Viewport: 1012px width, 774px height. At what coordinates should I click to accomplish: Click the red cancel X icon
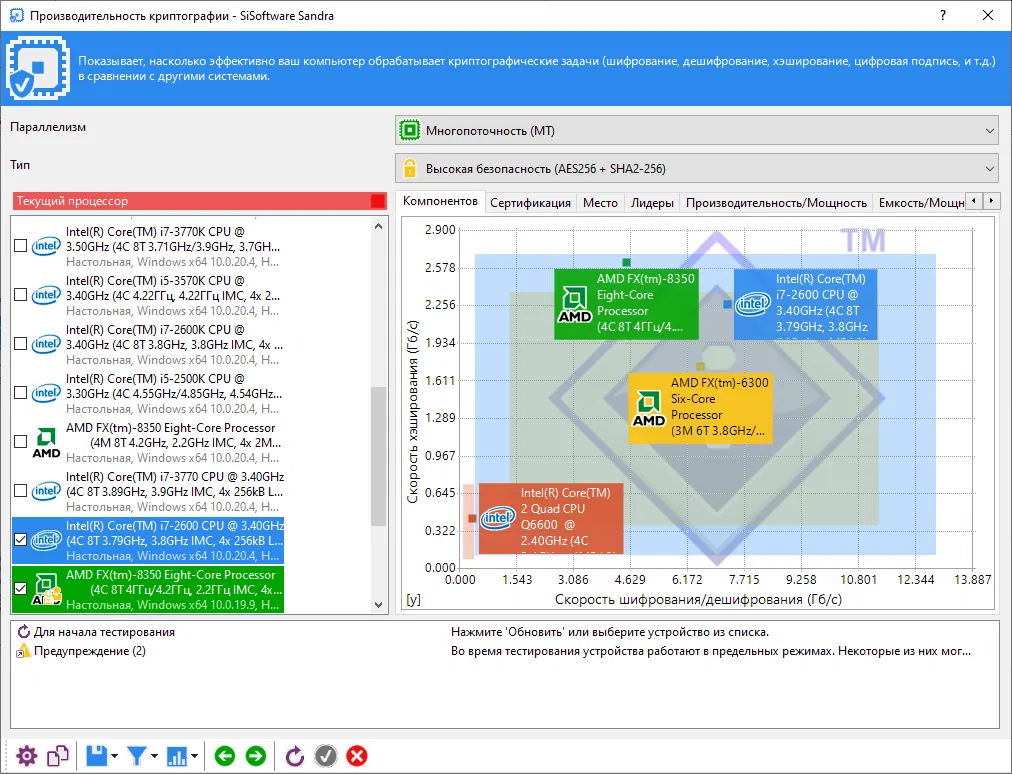click(x=357, y=756)
